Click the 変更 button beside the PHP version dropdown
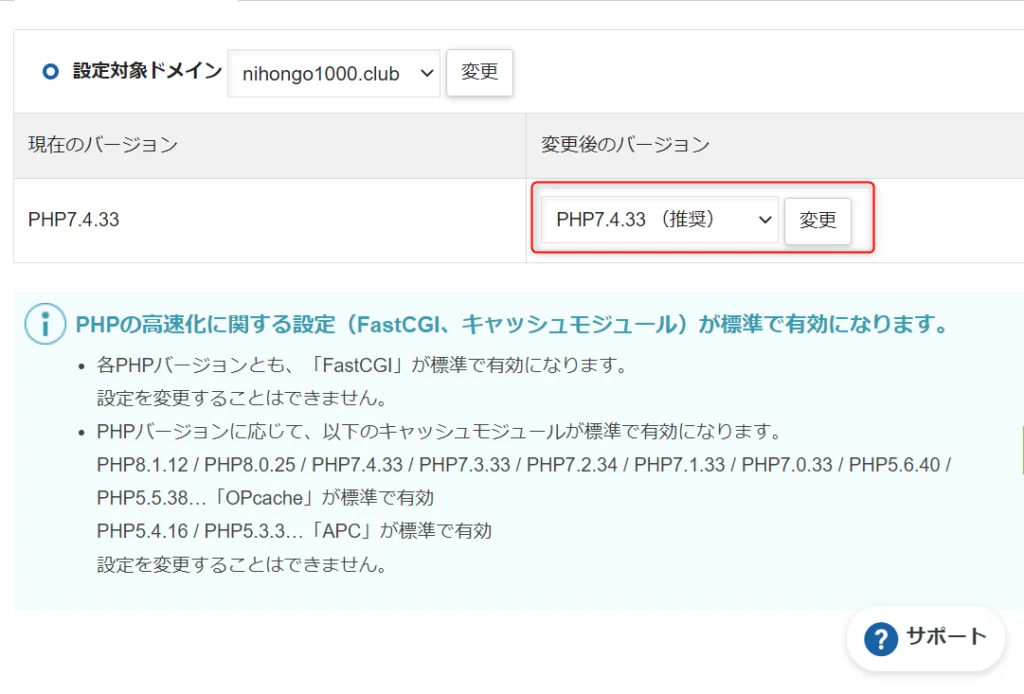The image size is (1024, 694). tap(818, 221)
